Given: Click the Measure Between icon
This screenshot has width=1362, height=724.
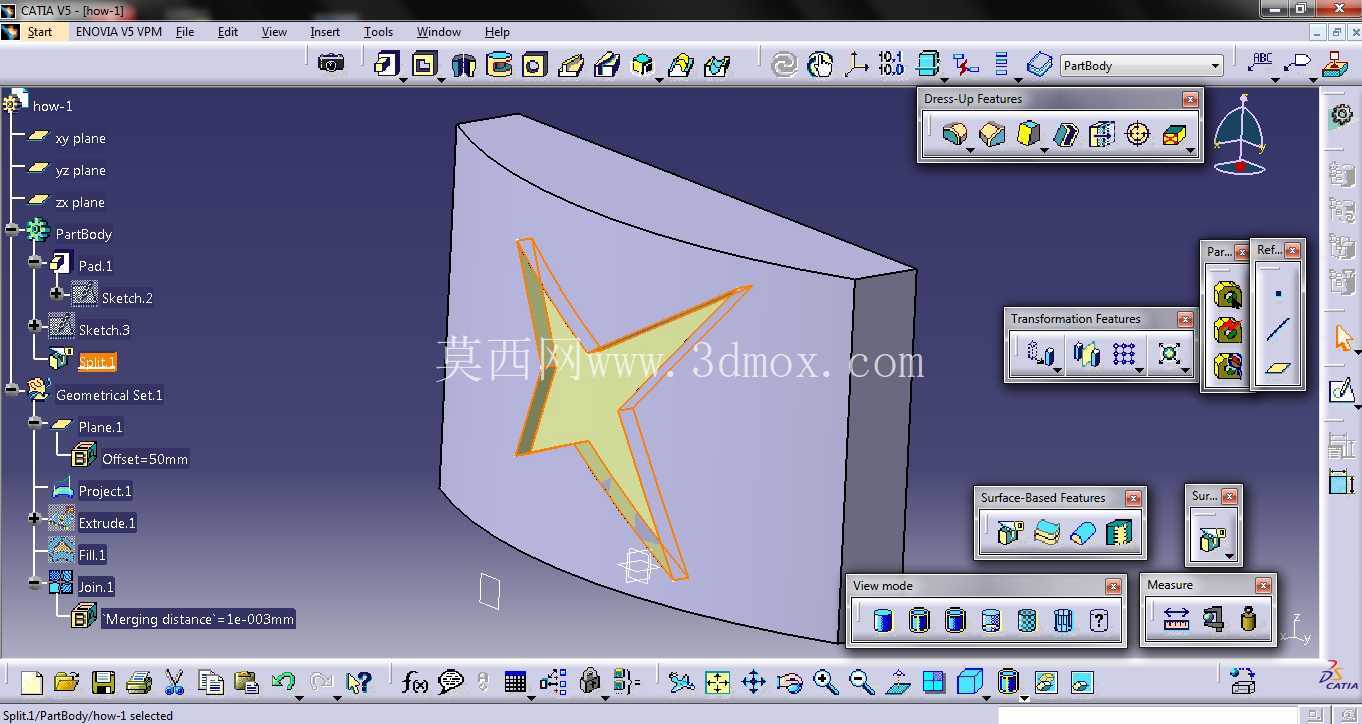Looking at the screenshot, I should click(1176, 620).
